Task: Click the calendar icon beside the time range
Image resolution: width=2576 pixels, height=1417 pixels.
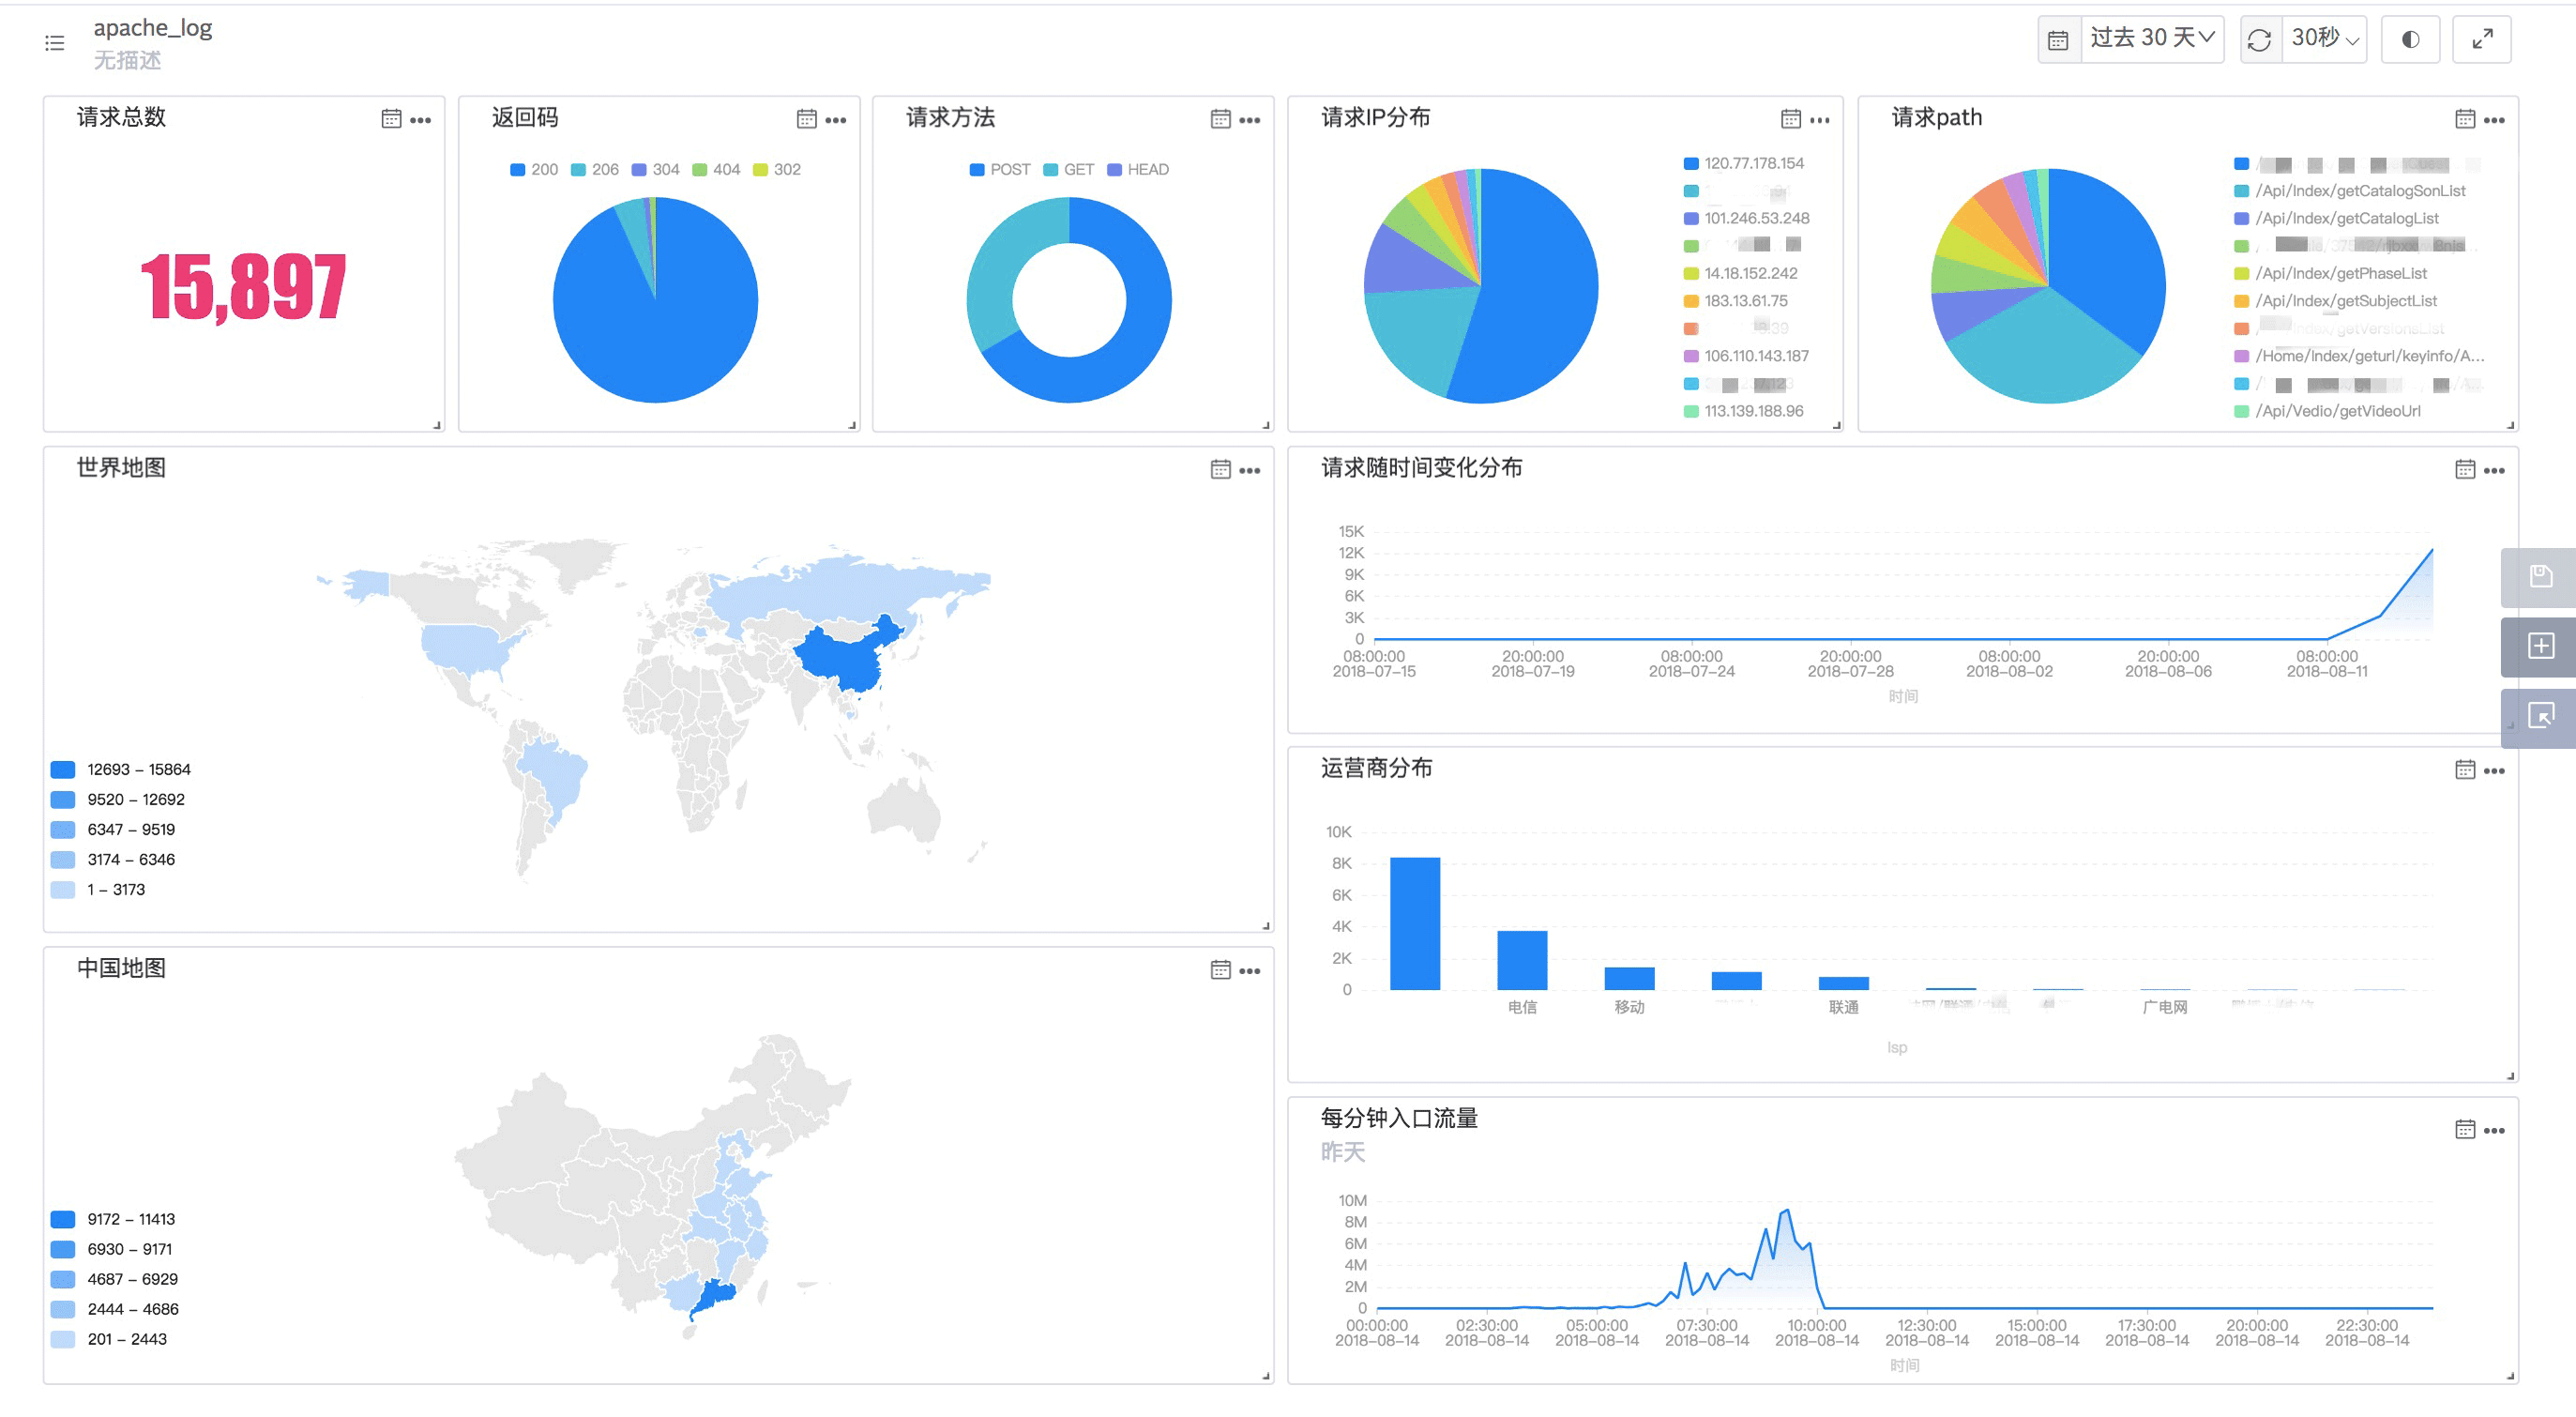Action: 2058,40
